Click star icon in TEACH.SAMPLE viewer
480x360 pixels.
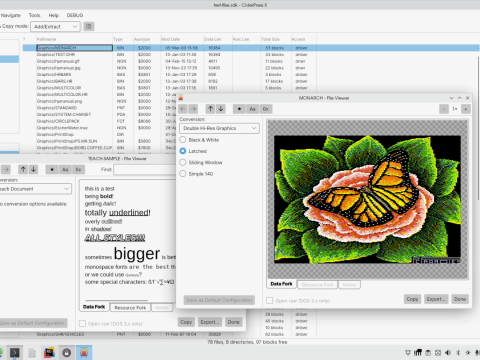point(52,169)
